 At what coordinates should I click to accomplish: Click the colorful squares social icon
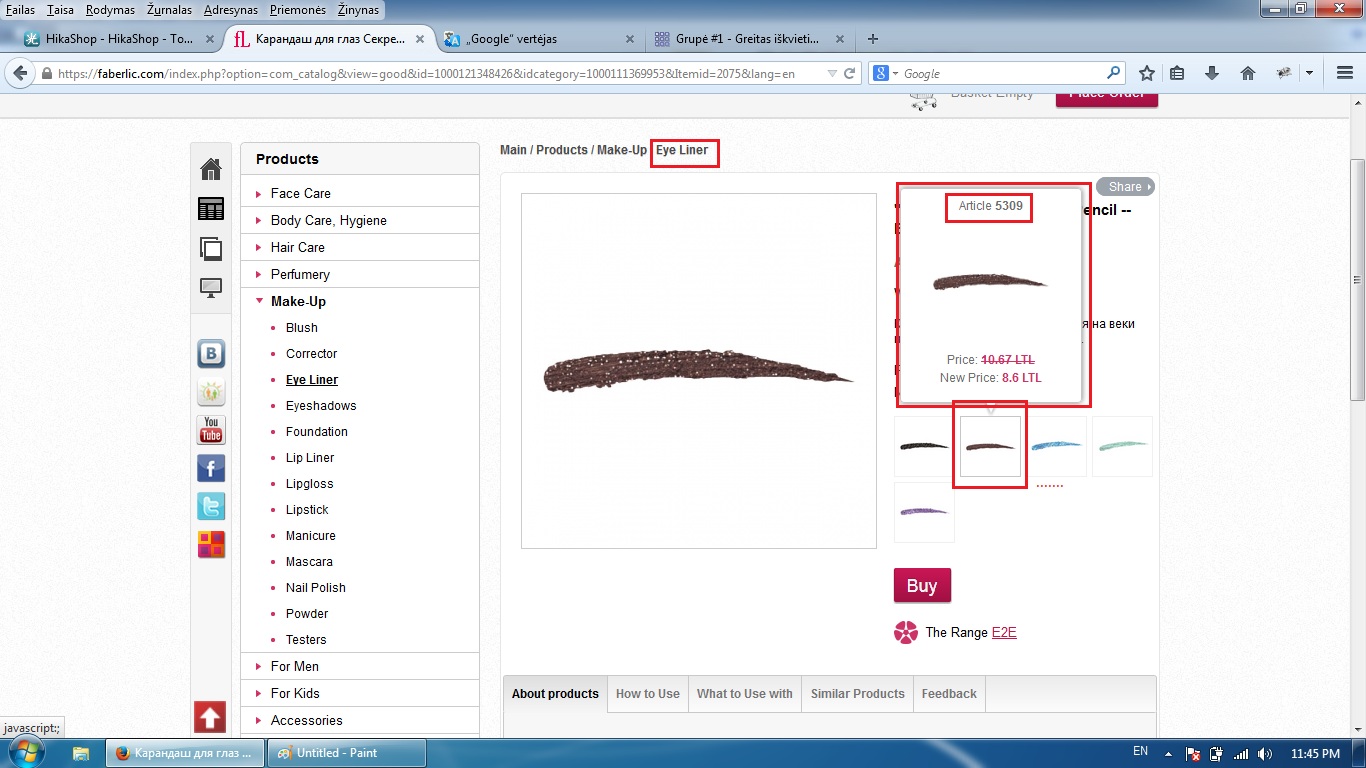211,544
